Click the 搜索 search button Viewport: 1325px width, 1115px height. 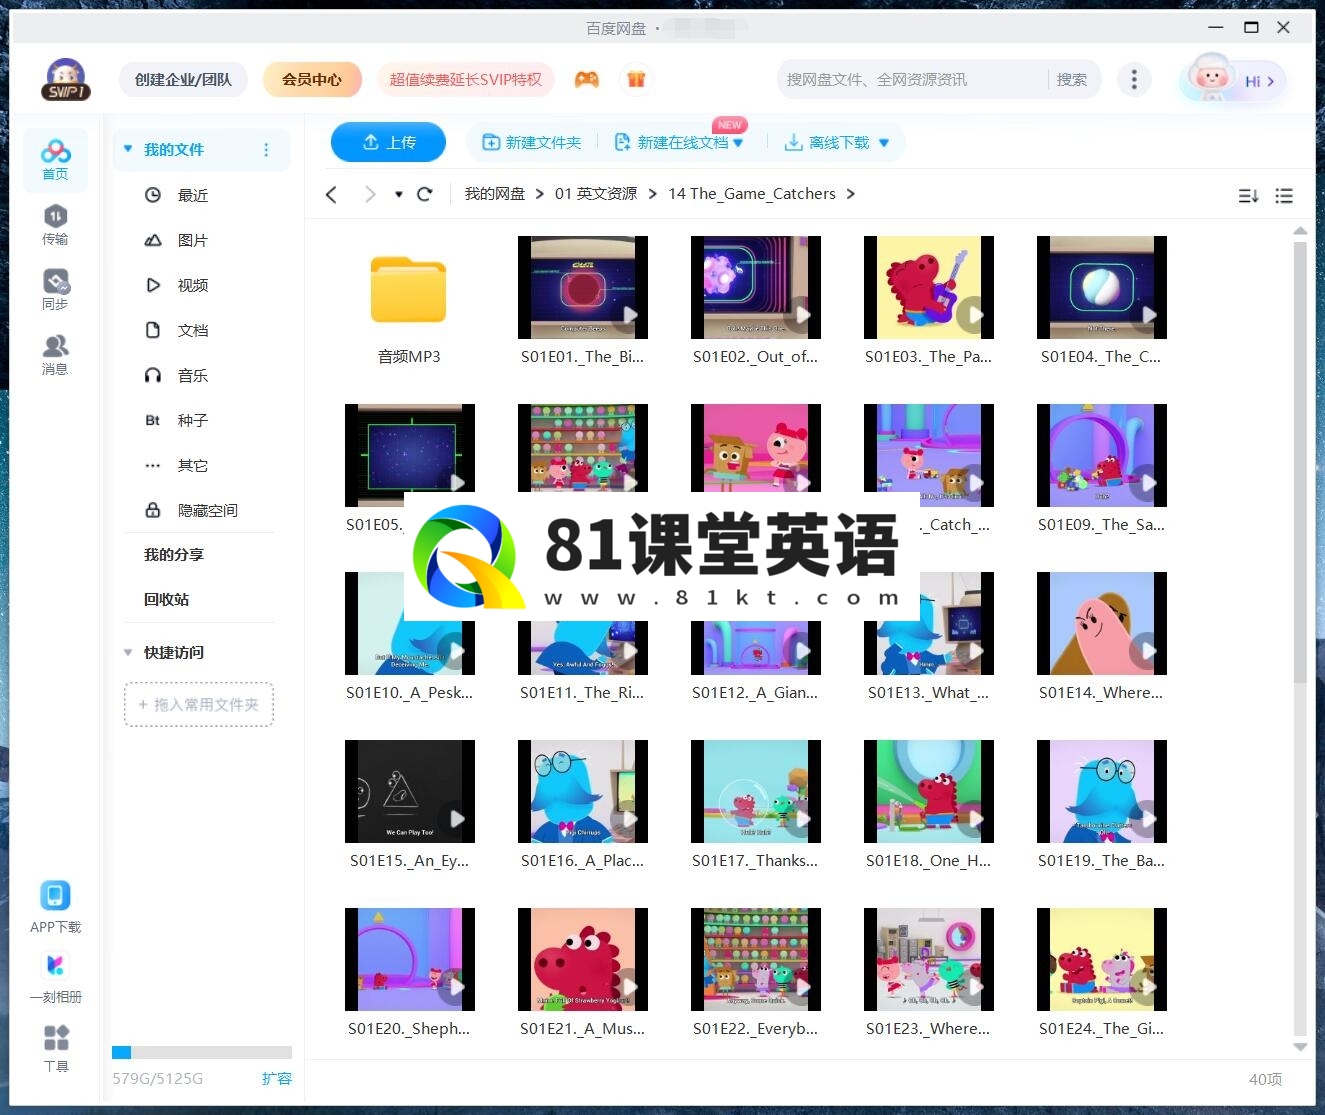point(1071,79)
